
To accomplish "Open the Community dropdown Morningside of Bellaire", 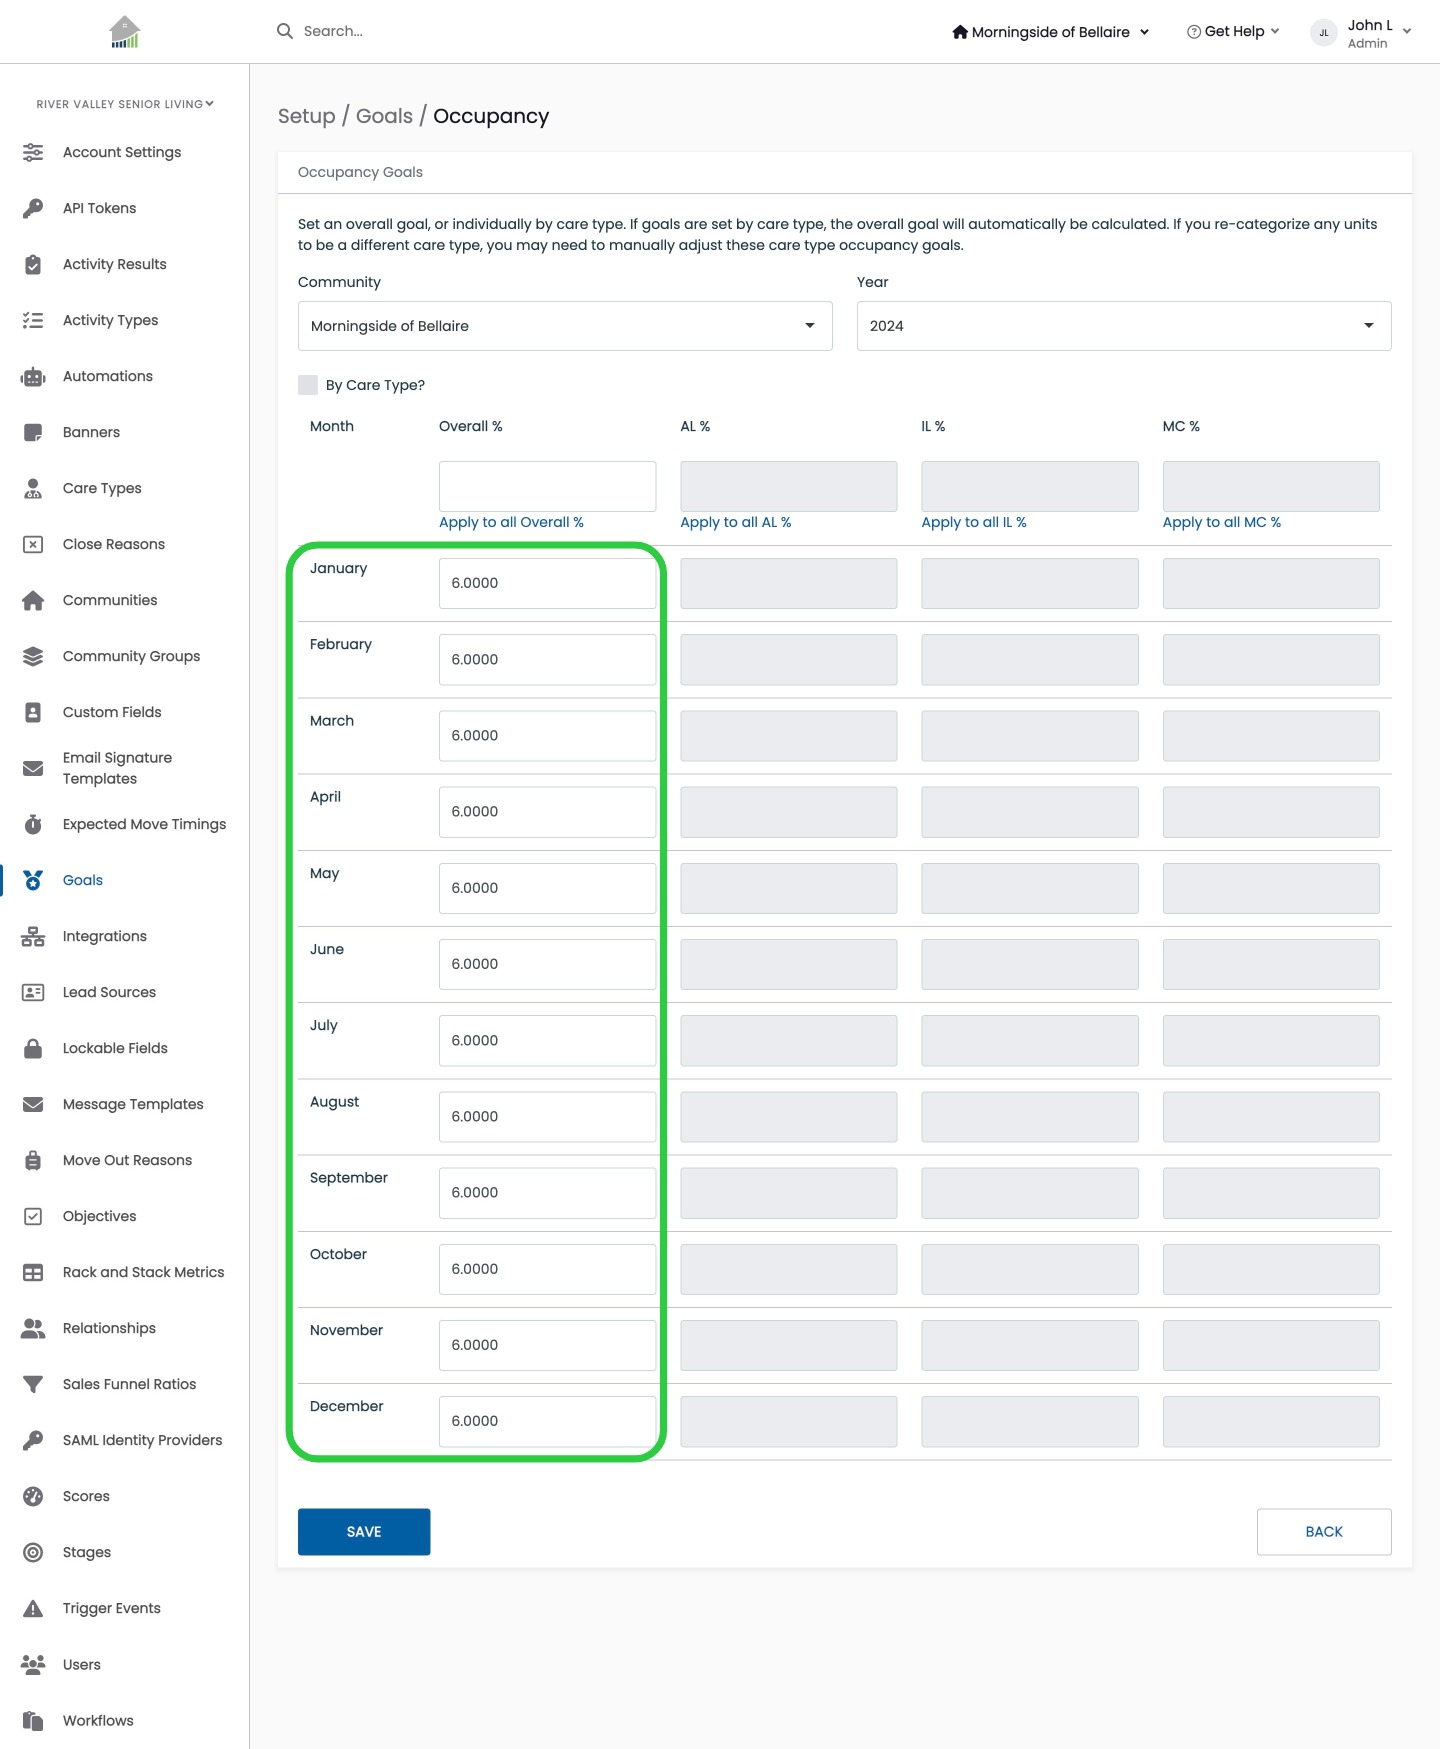I will (565, 326).
